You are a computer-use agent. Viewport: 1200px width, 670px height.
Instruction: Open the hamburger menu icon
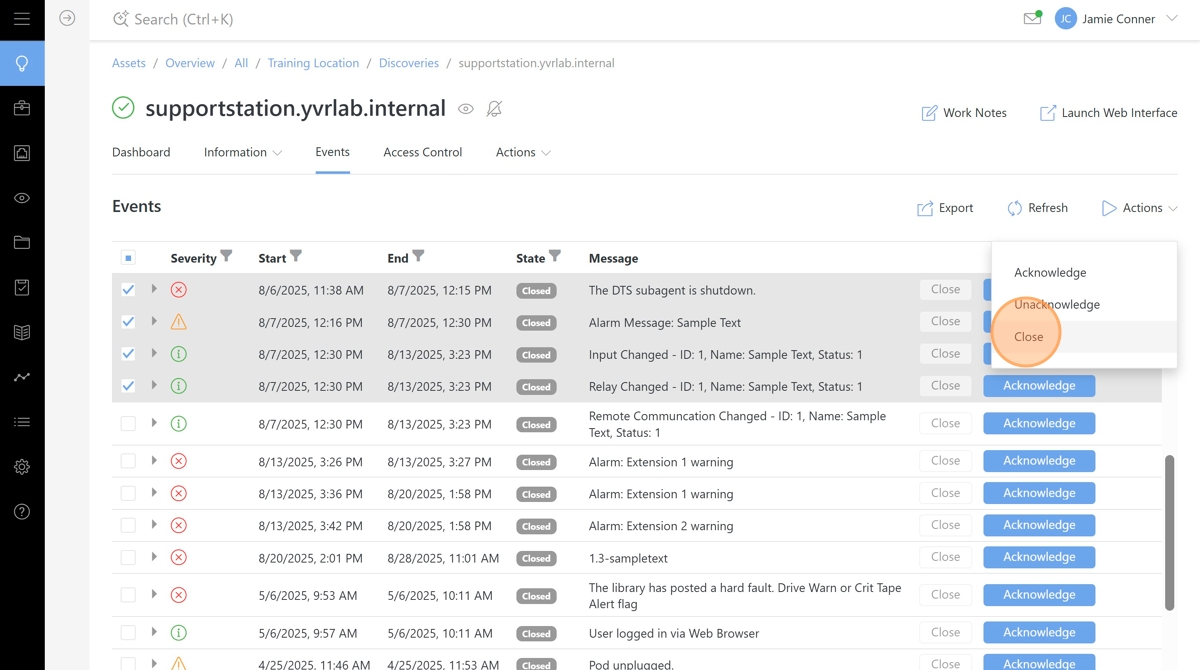[x=22, y=19]
